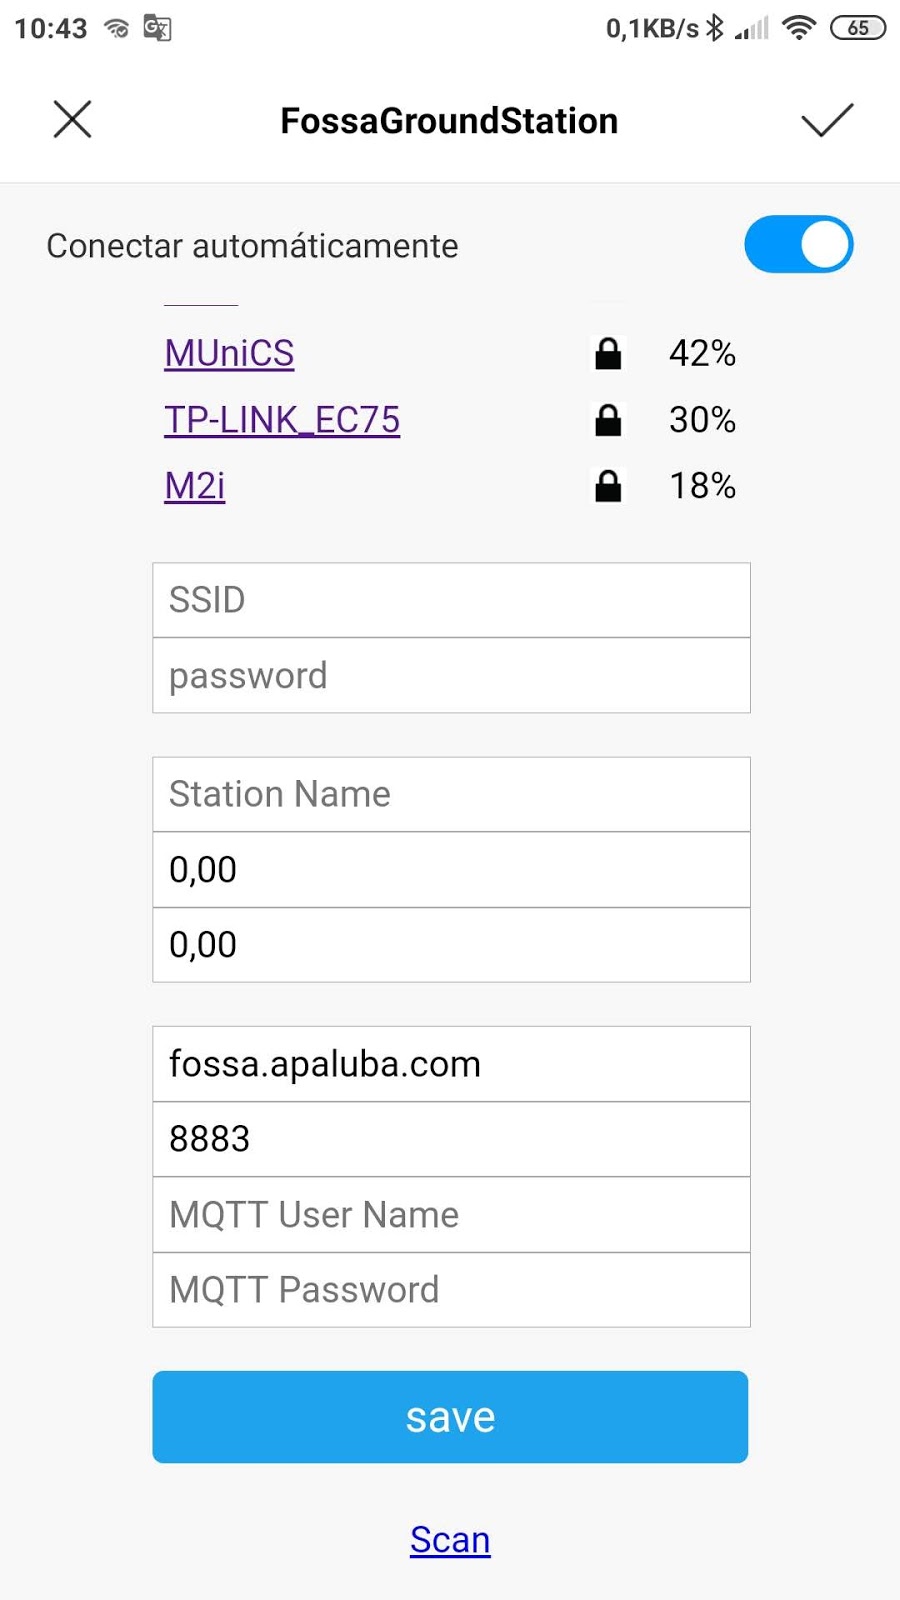
Task: Tap the Bluetooth status bar icon
Action: click(714, 28)
